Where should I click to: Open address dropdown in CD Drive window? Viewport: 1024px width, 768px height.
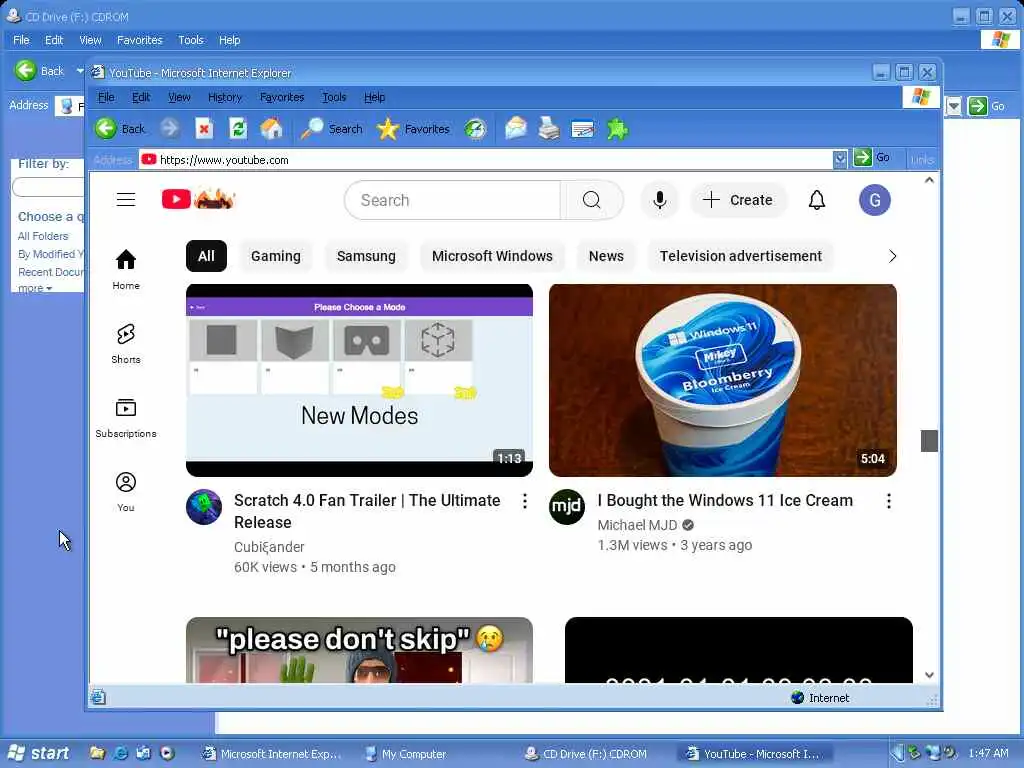point(953,106)
